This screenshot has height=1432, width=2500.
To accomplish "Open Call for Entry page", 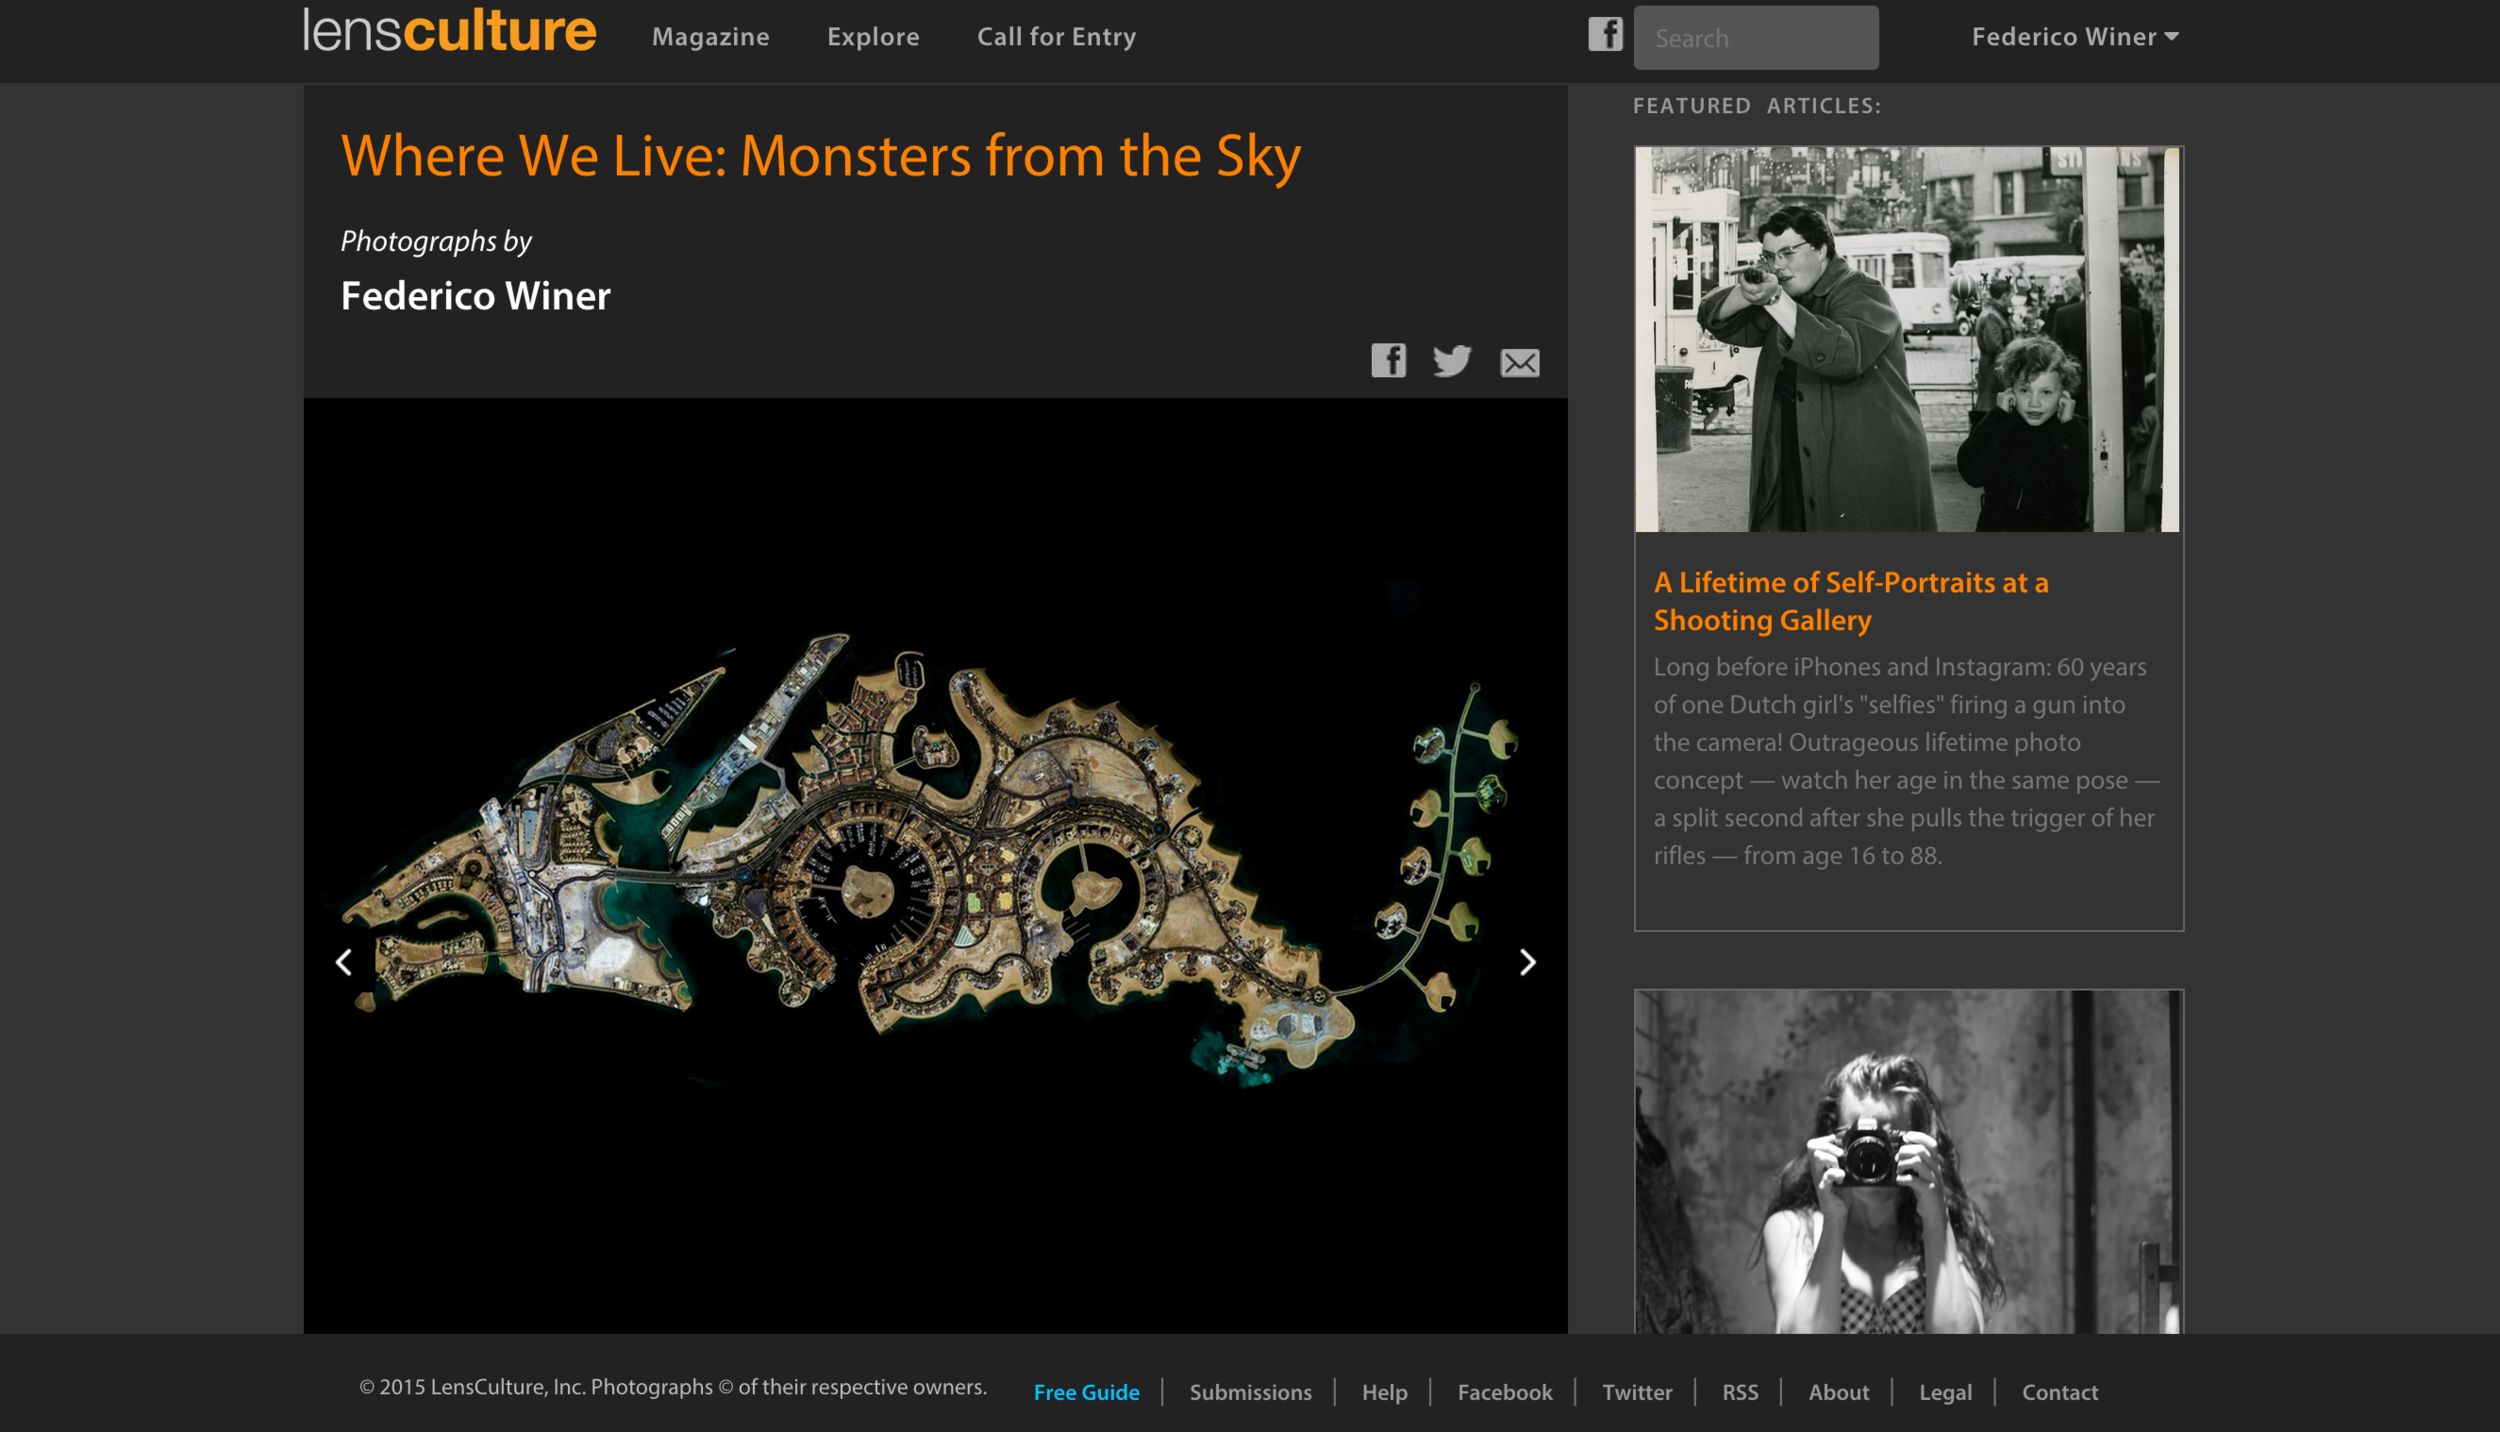I will (x=1056, y=37).
